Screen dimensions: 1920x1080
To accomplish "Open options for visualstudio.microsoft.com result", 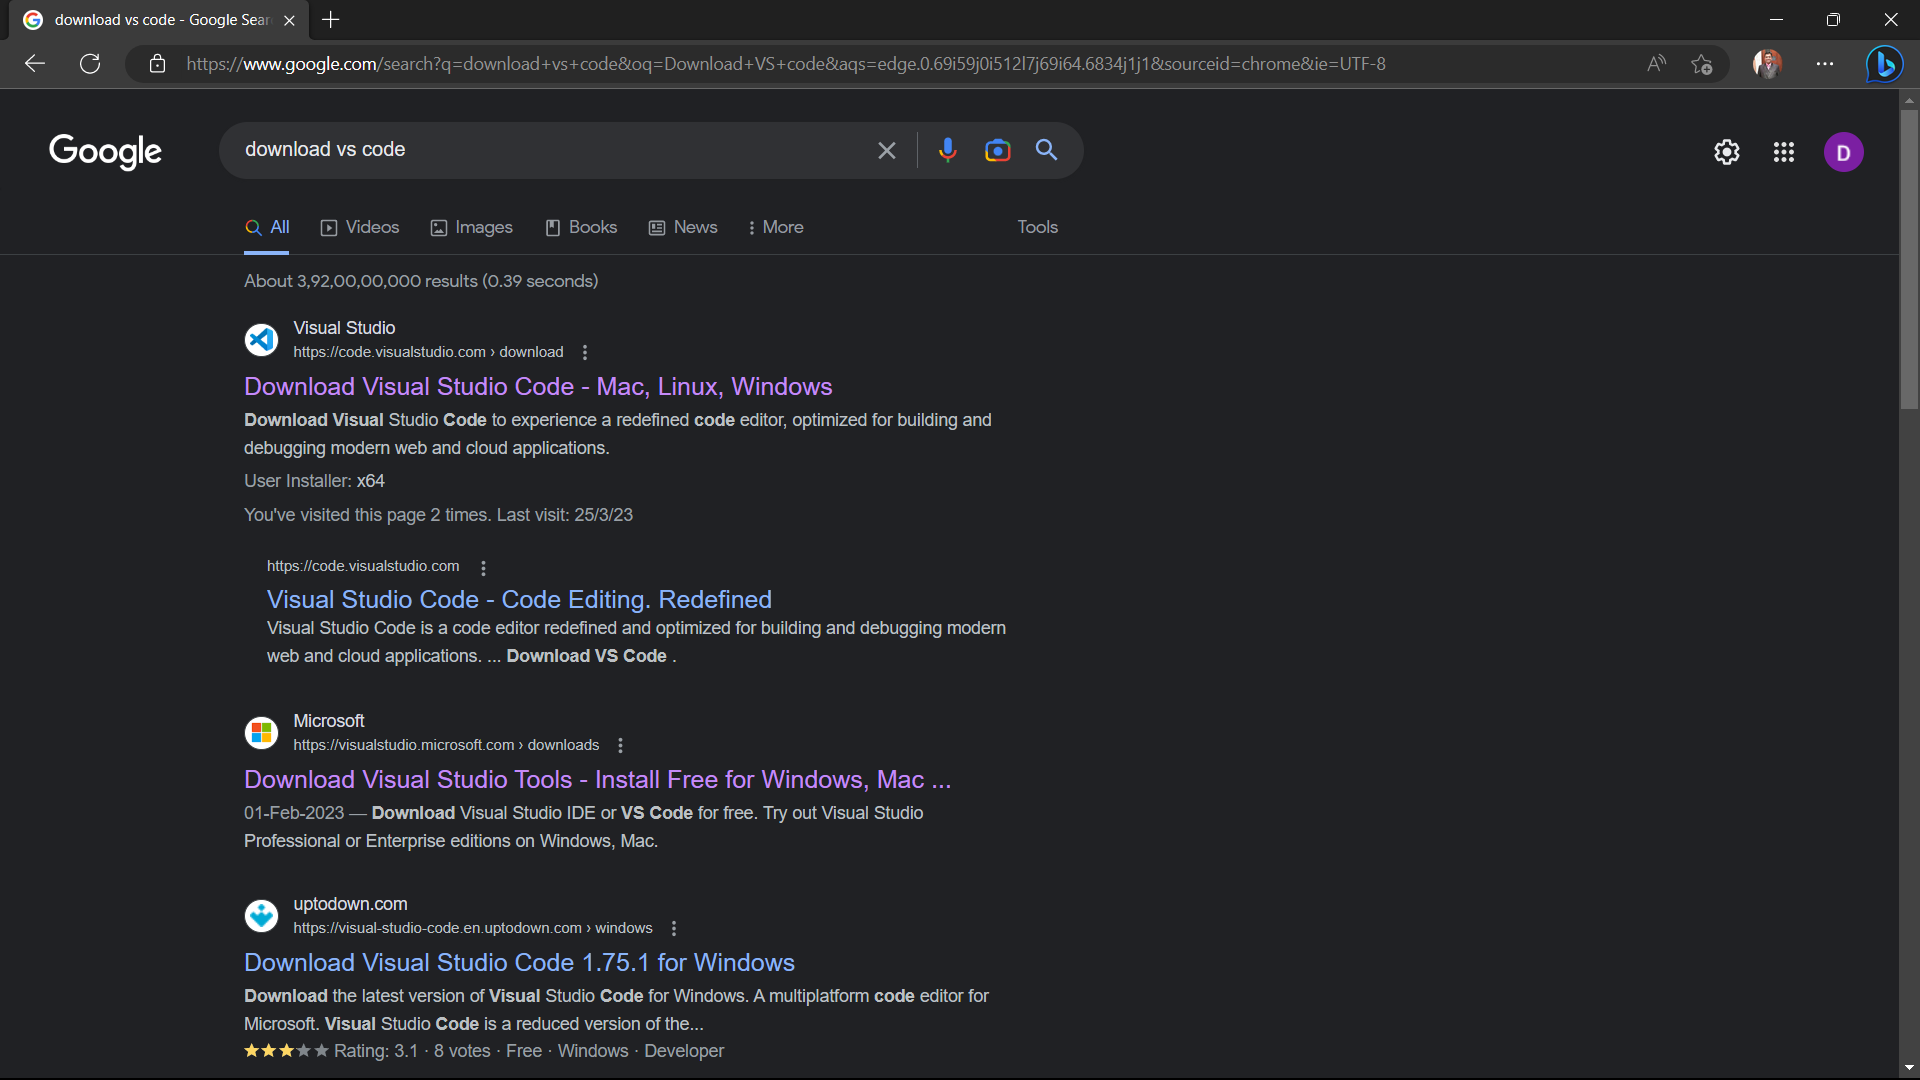I will tap(620, 745).
